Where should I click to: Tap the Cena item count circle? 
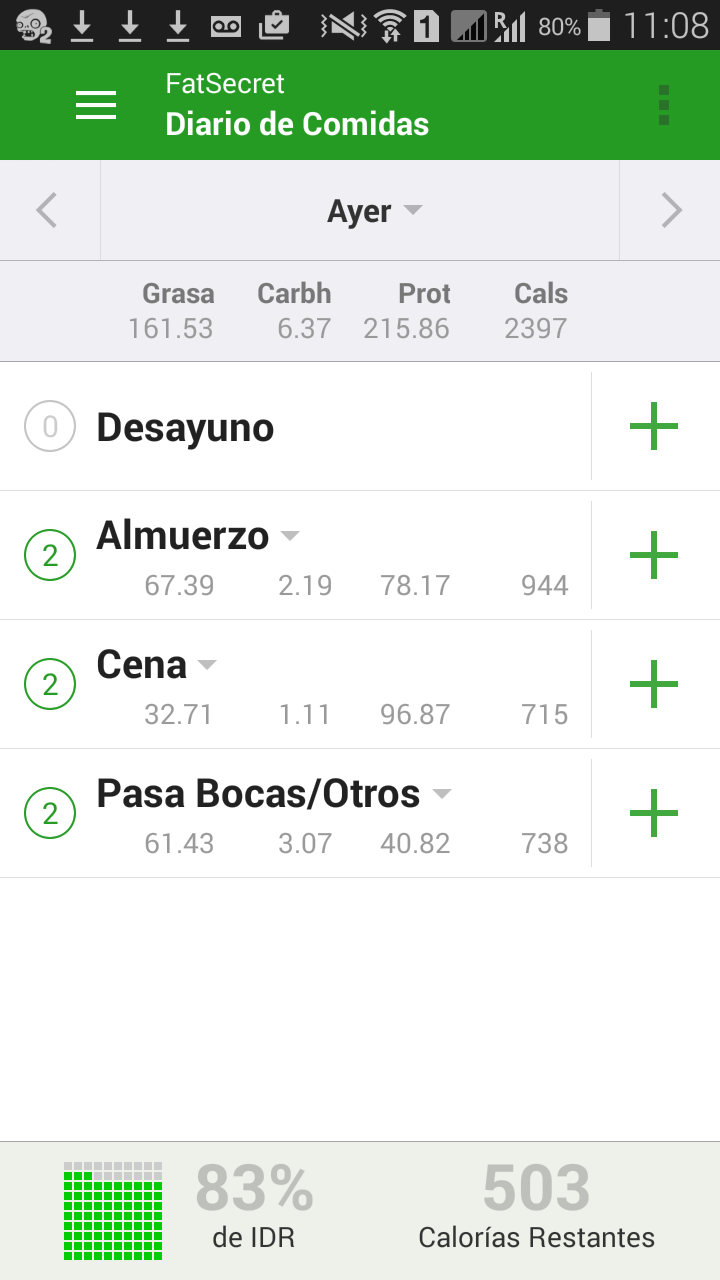click(50, 684)
